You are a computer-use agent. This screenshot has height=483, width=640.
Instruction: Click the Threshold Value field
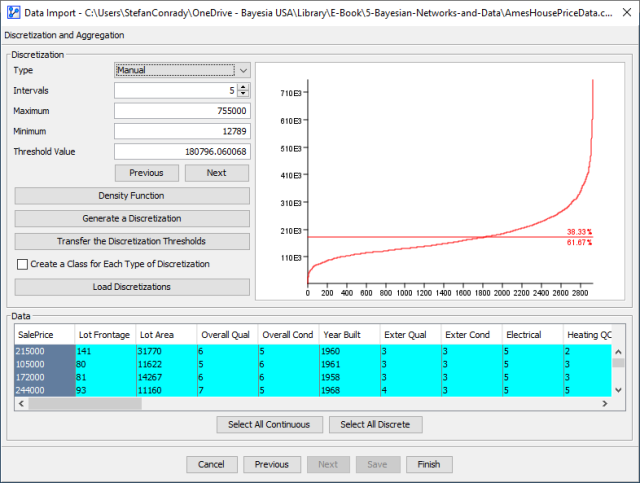(182, 151)
